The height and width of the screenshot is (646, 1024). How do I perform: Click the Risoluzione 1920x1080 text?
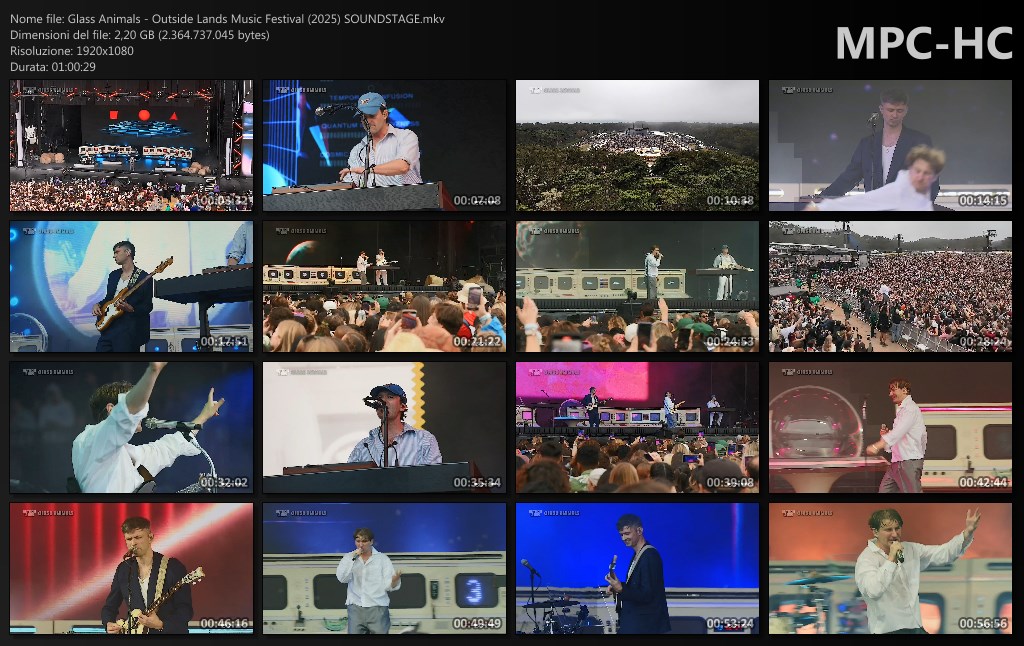tap(72, 51)
